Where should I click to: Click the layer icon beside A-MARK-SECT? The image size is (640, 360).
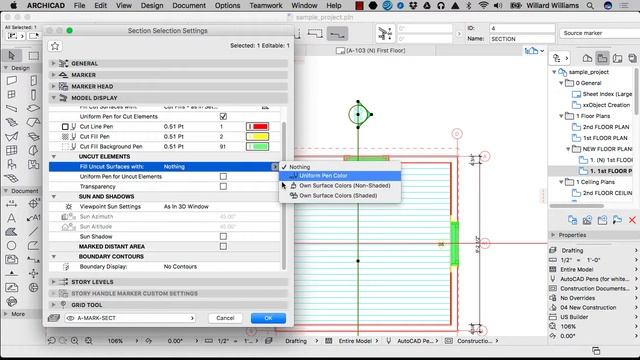tap(54, 318)
